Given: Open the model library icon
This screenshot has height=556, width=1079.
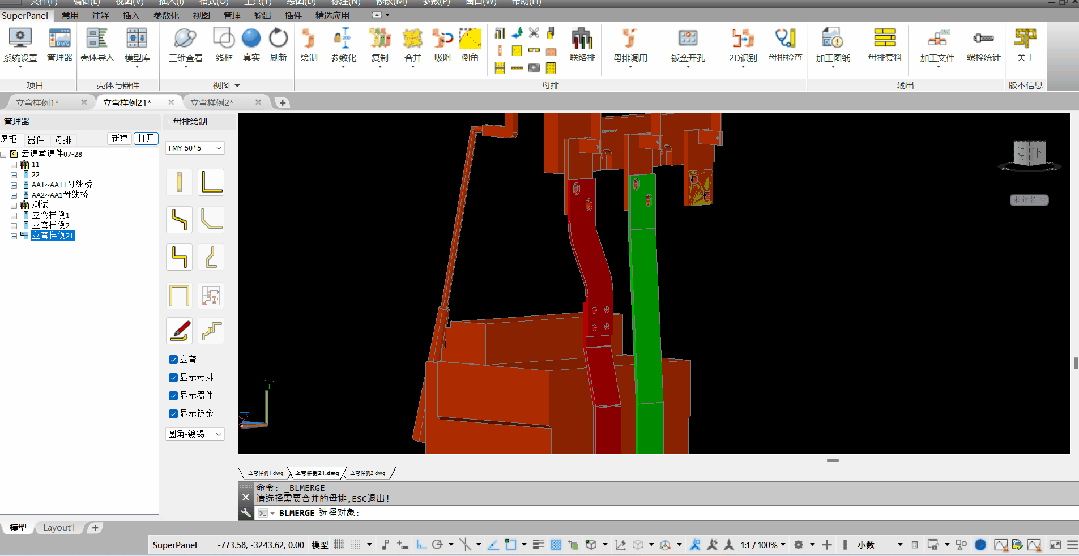Looking at the screenshot, I should tap(137, 39).
